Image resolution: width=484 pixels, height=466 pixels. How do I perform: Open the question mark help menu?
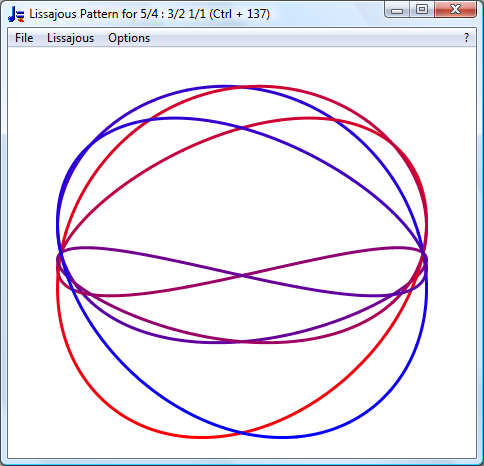tap(466, 38)
